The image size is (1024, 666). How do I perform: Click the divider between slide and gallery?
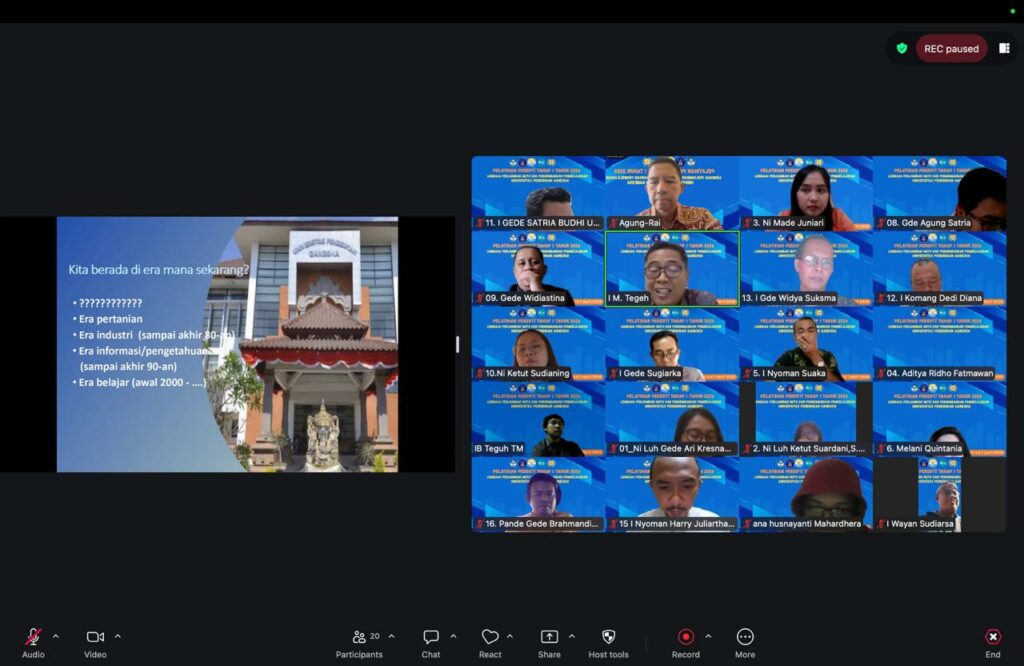click(x=458, y=344)
